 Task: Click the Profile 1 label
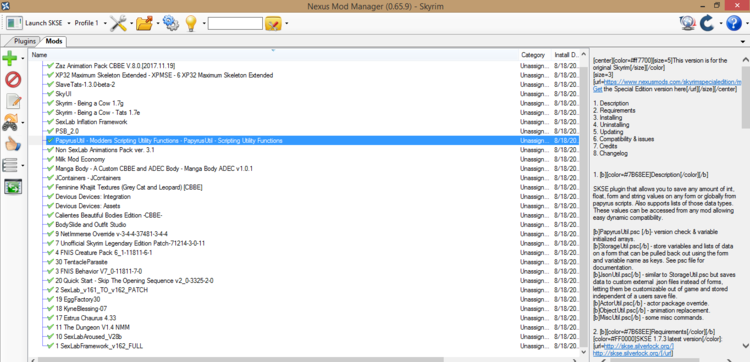point(87,23)
